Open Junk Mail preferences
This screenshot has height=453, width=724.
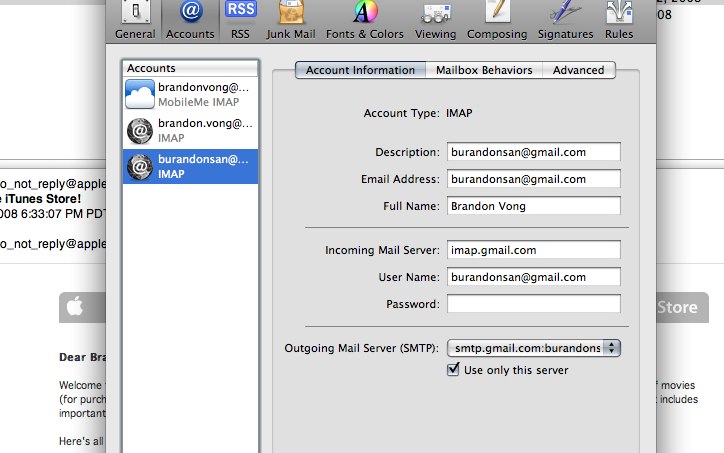(x=291, y=21)
